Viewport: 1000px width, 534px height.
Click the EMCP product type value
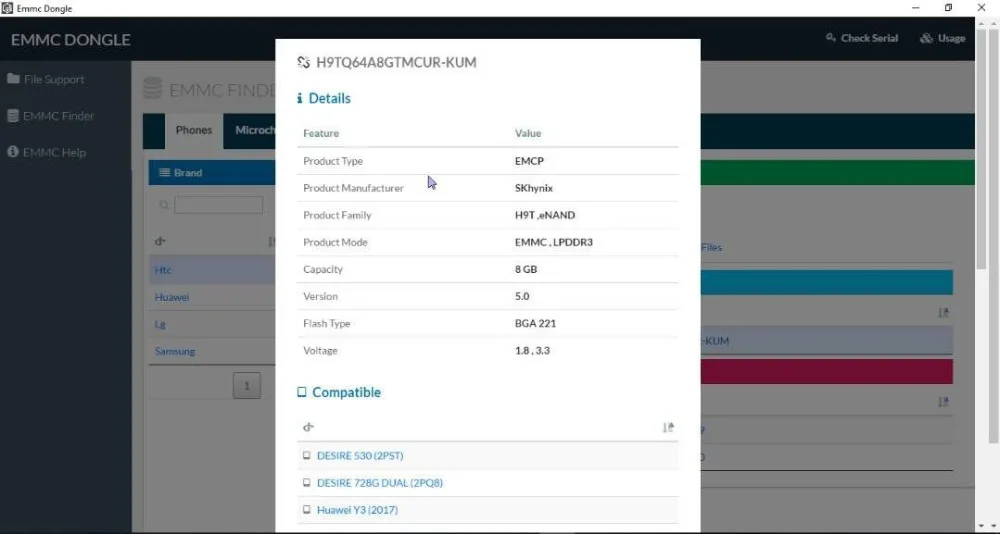tap(529, 161)
